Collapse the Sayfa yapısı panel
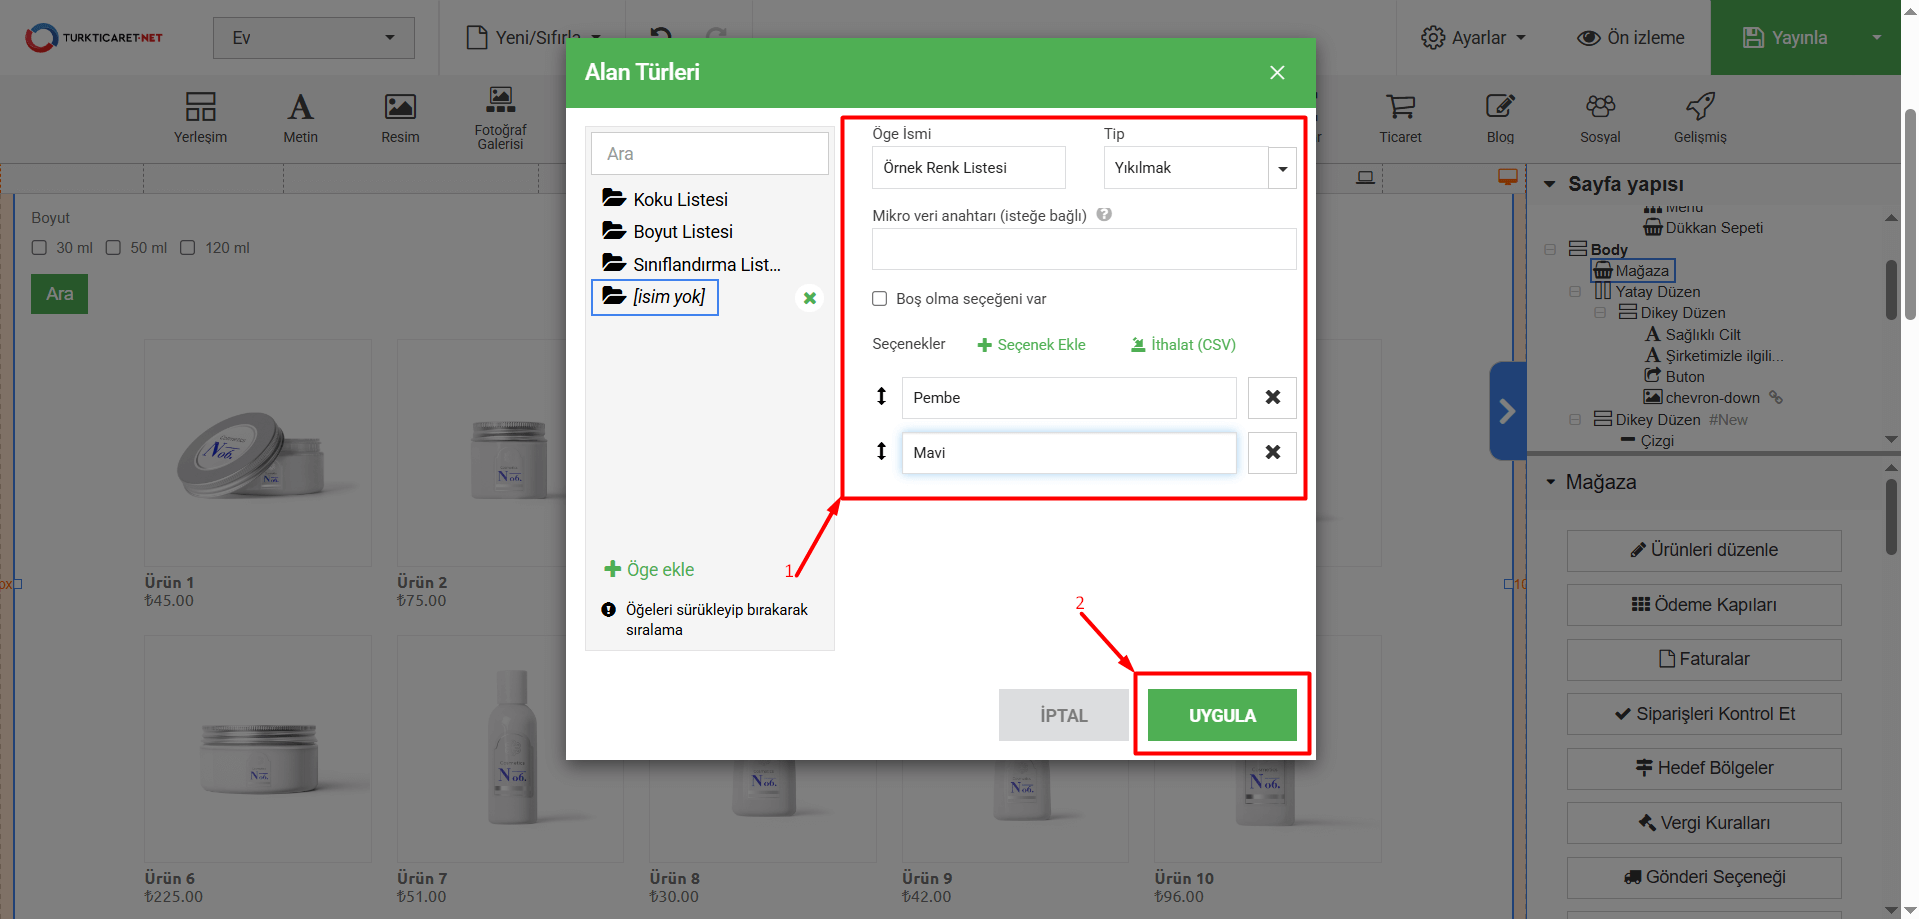This screenshot has height=919, width=1919. pyautogui.click(x=1550, y=184)
